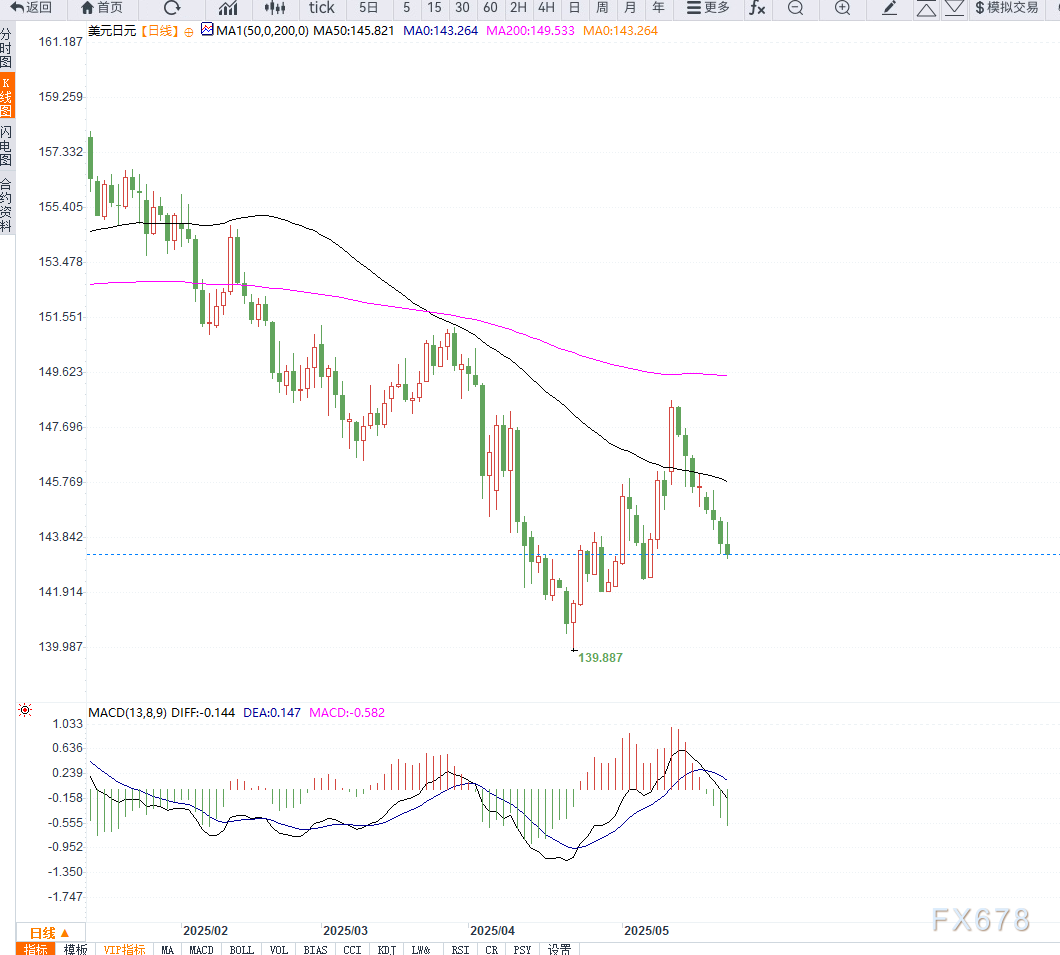Screen dimensions: 1060x955
Task: Switch to the 指标 mode at bottom left
Action: point(36,949)
